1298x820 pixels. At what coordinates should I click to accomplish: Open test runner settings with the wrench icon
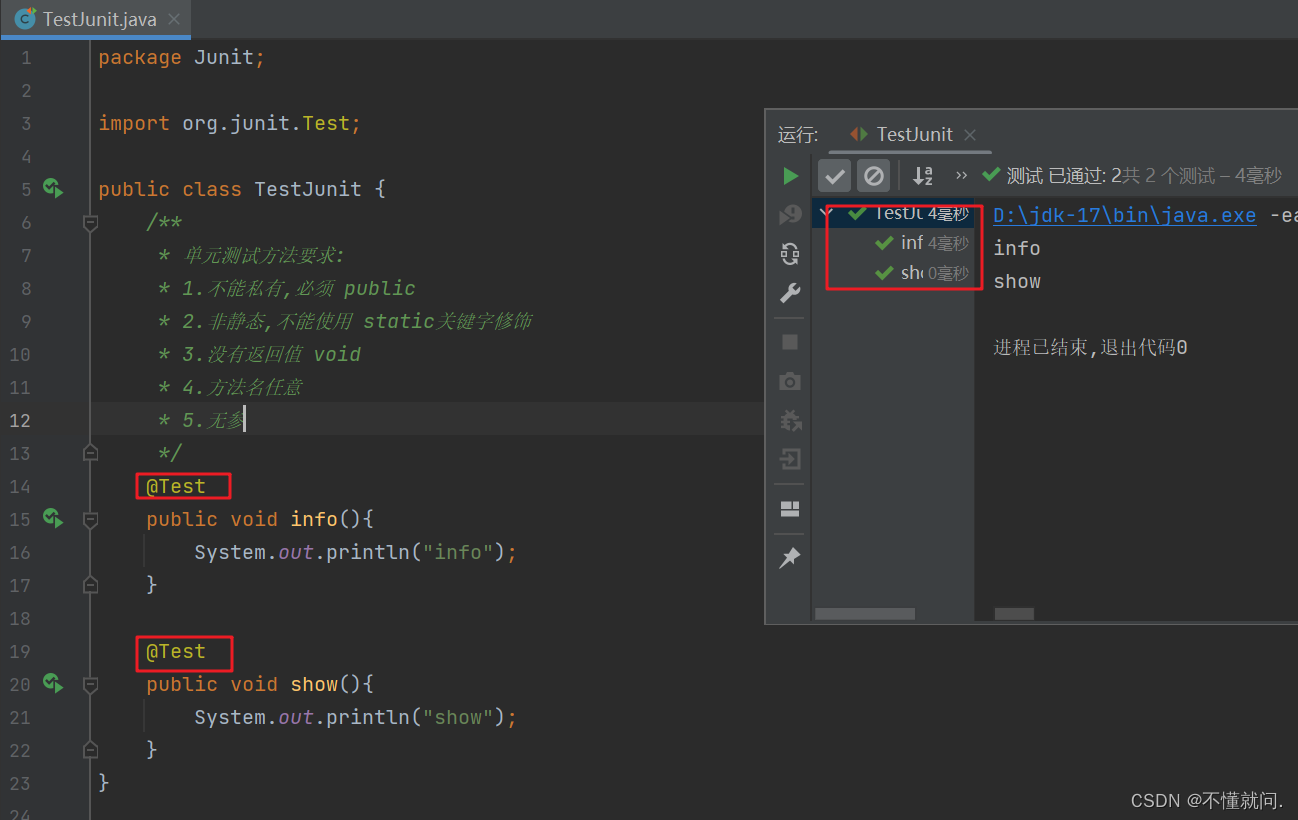[x=790, y=293]
